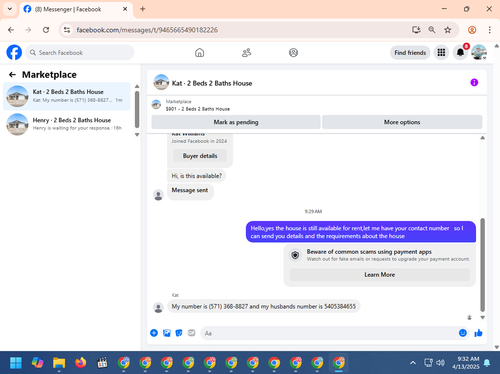Click the address bar URL
This screenshot has height=374, width=500.
coord(147,30)
